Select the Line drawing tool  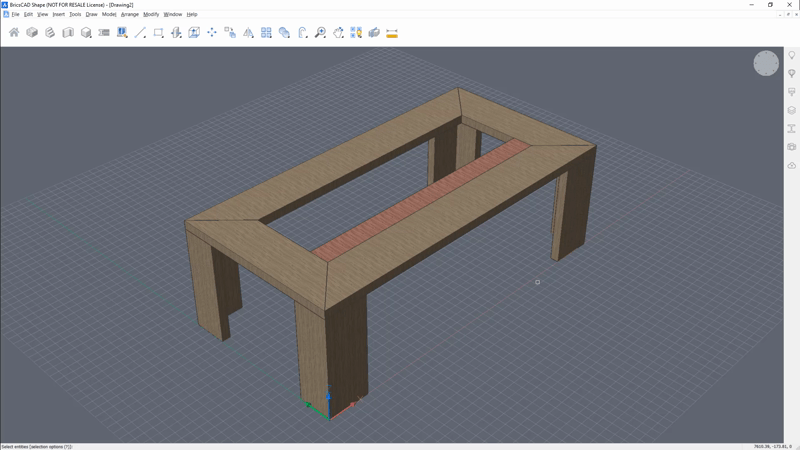[140, 33]
